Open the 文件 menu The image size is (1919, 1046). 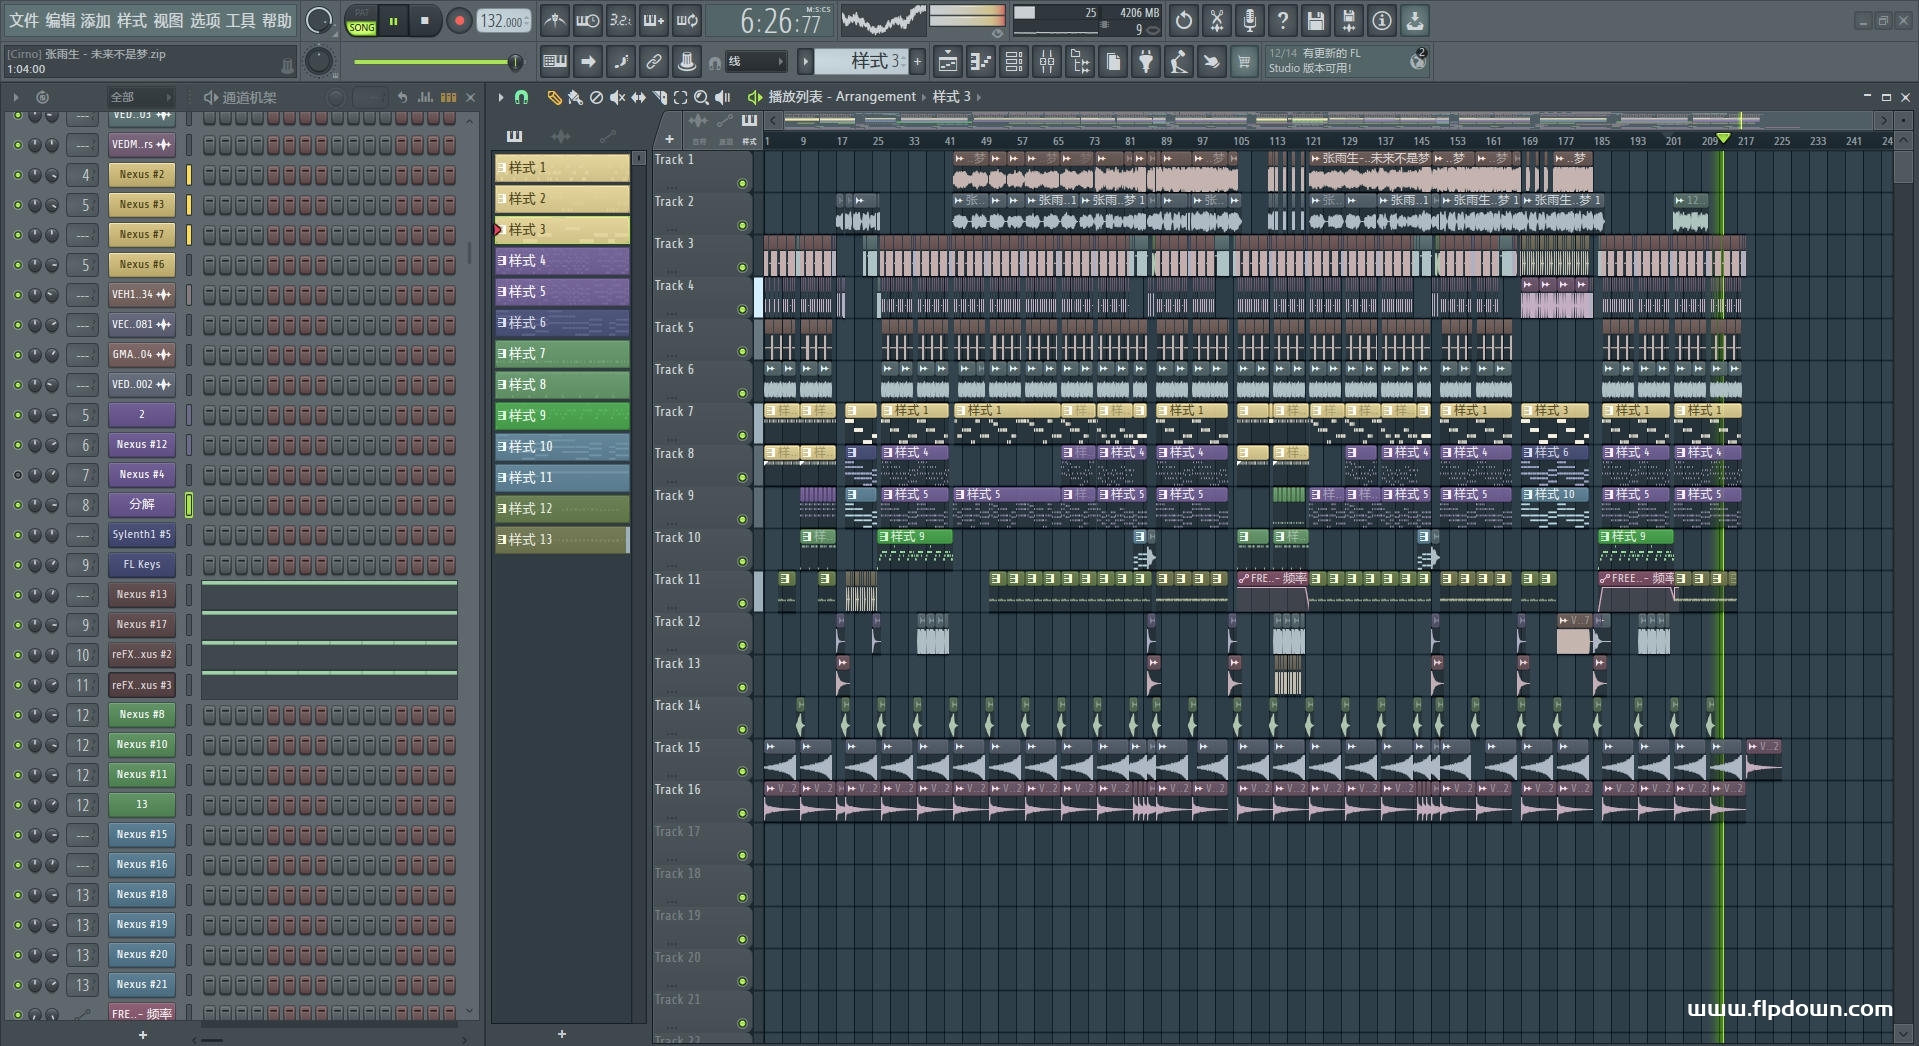click(x=24, y=21)
